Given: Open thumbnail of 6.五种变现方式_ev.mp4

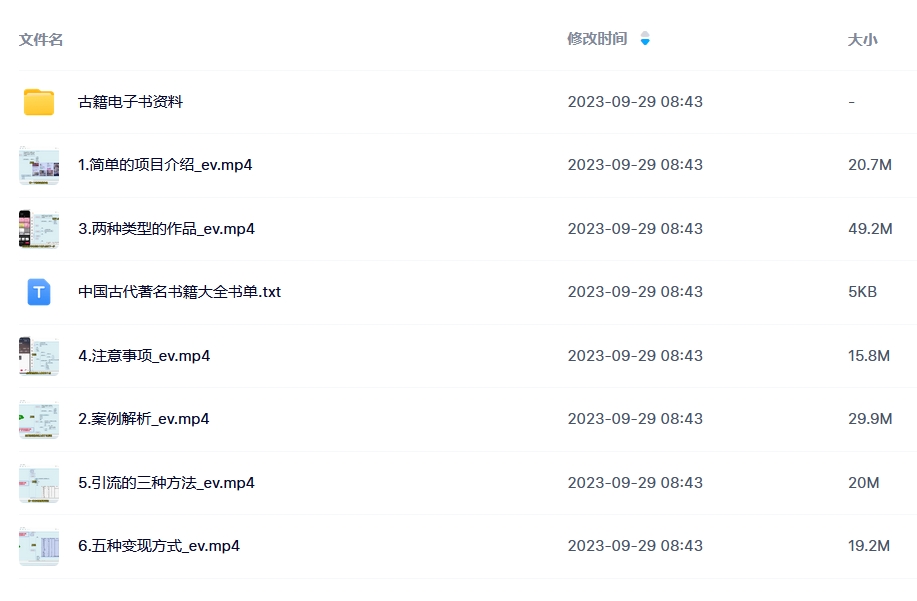Looking at the screenshot, I should [39, 547].
